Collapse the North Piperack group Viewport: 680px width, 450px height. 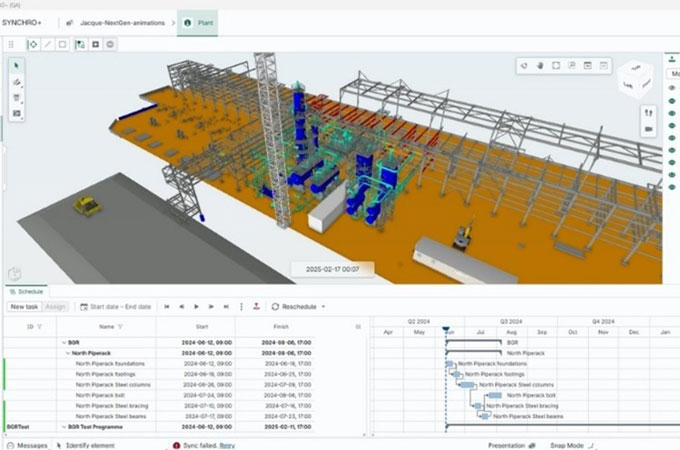pos(67,353)
